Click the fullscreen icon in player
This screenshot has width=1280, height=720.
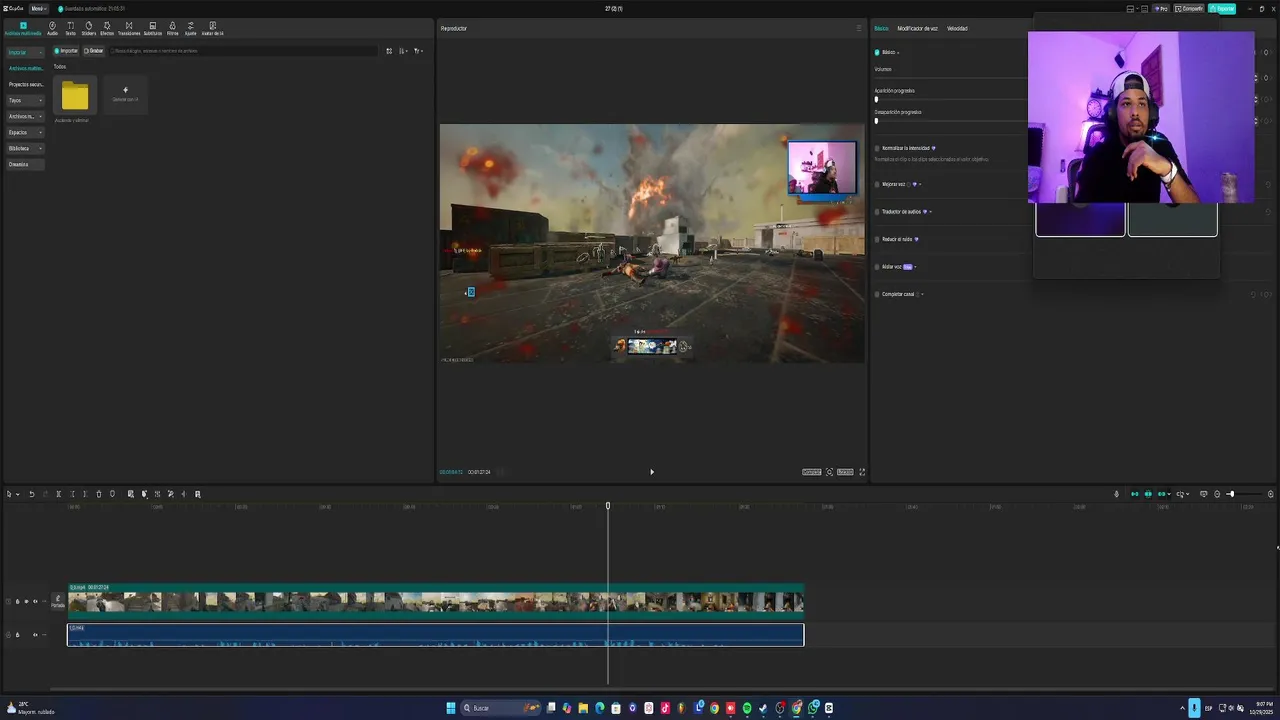pyautogui.click(x=862, y=472)
